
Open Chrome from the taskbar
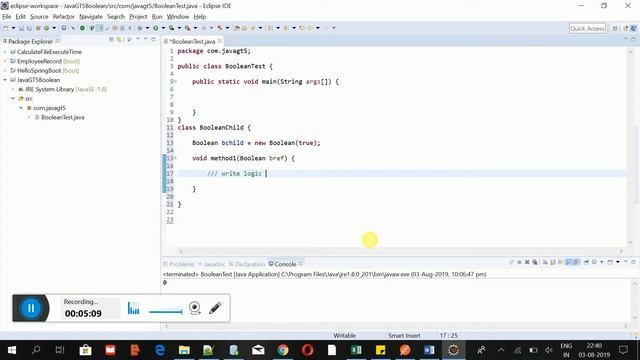[282, 350]
